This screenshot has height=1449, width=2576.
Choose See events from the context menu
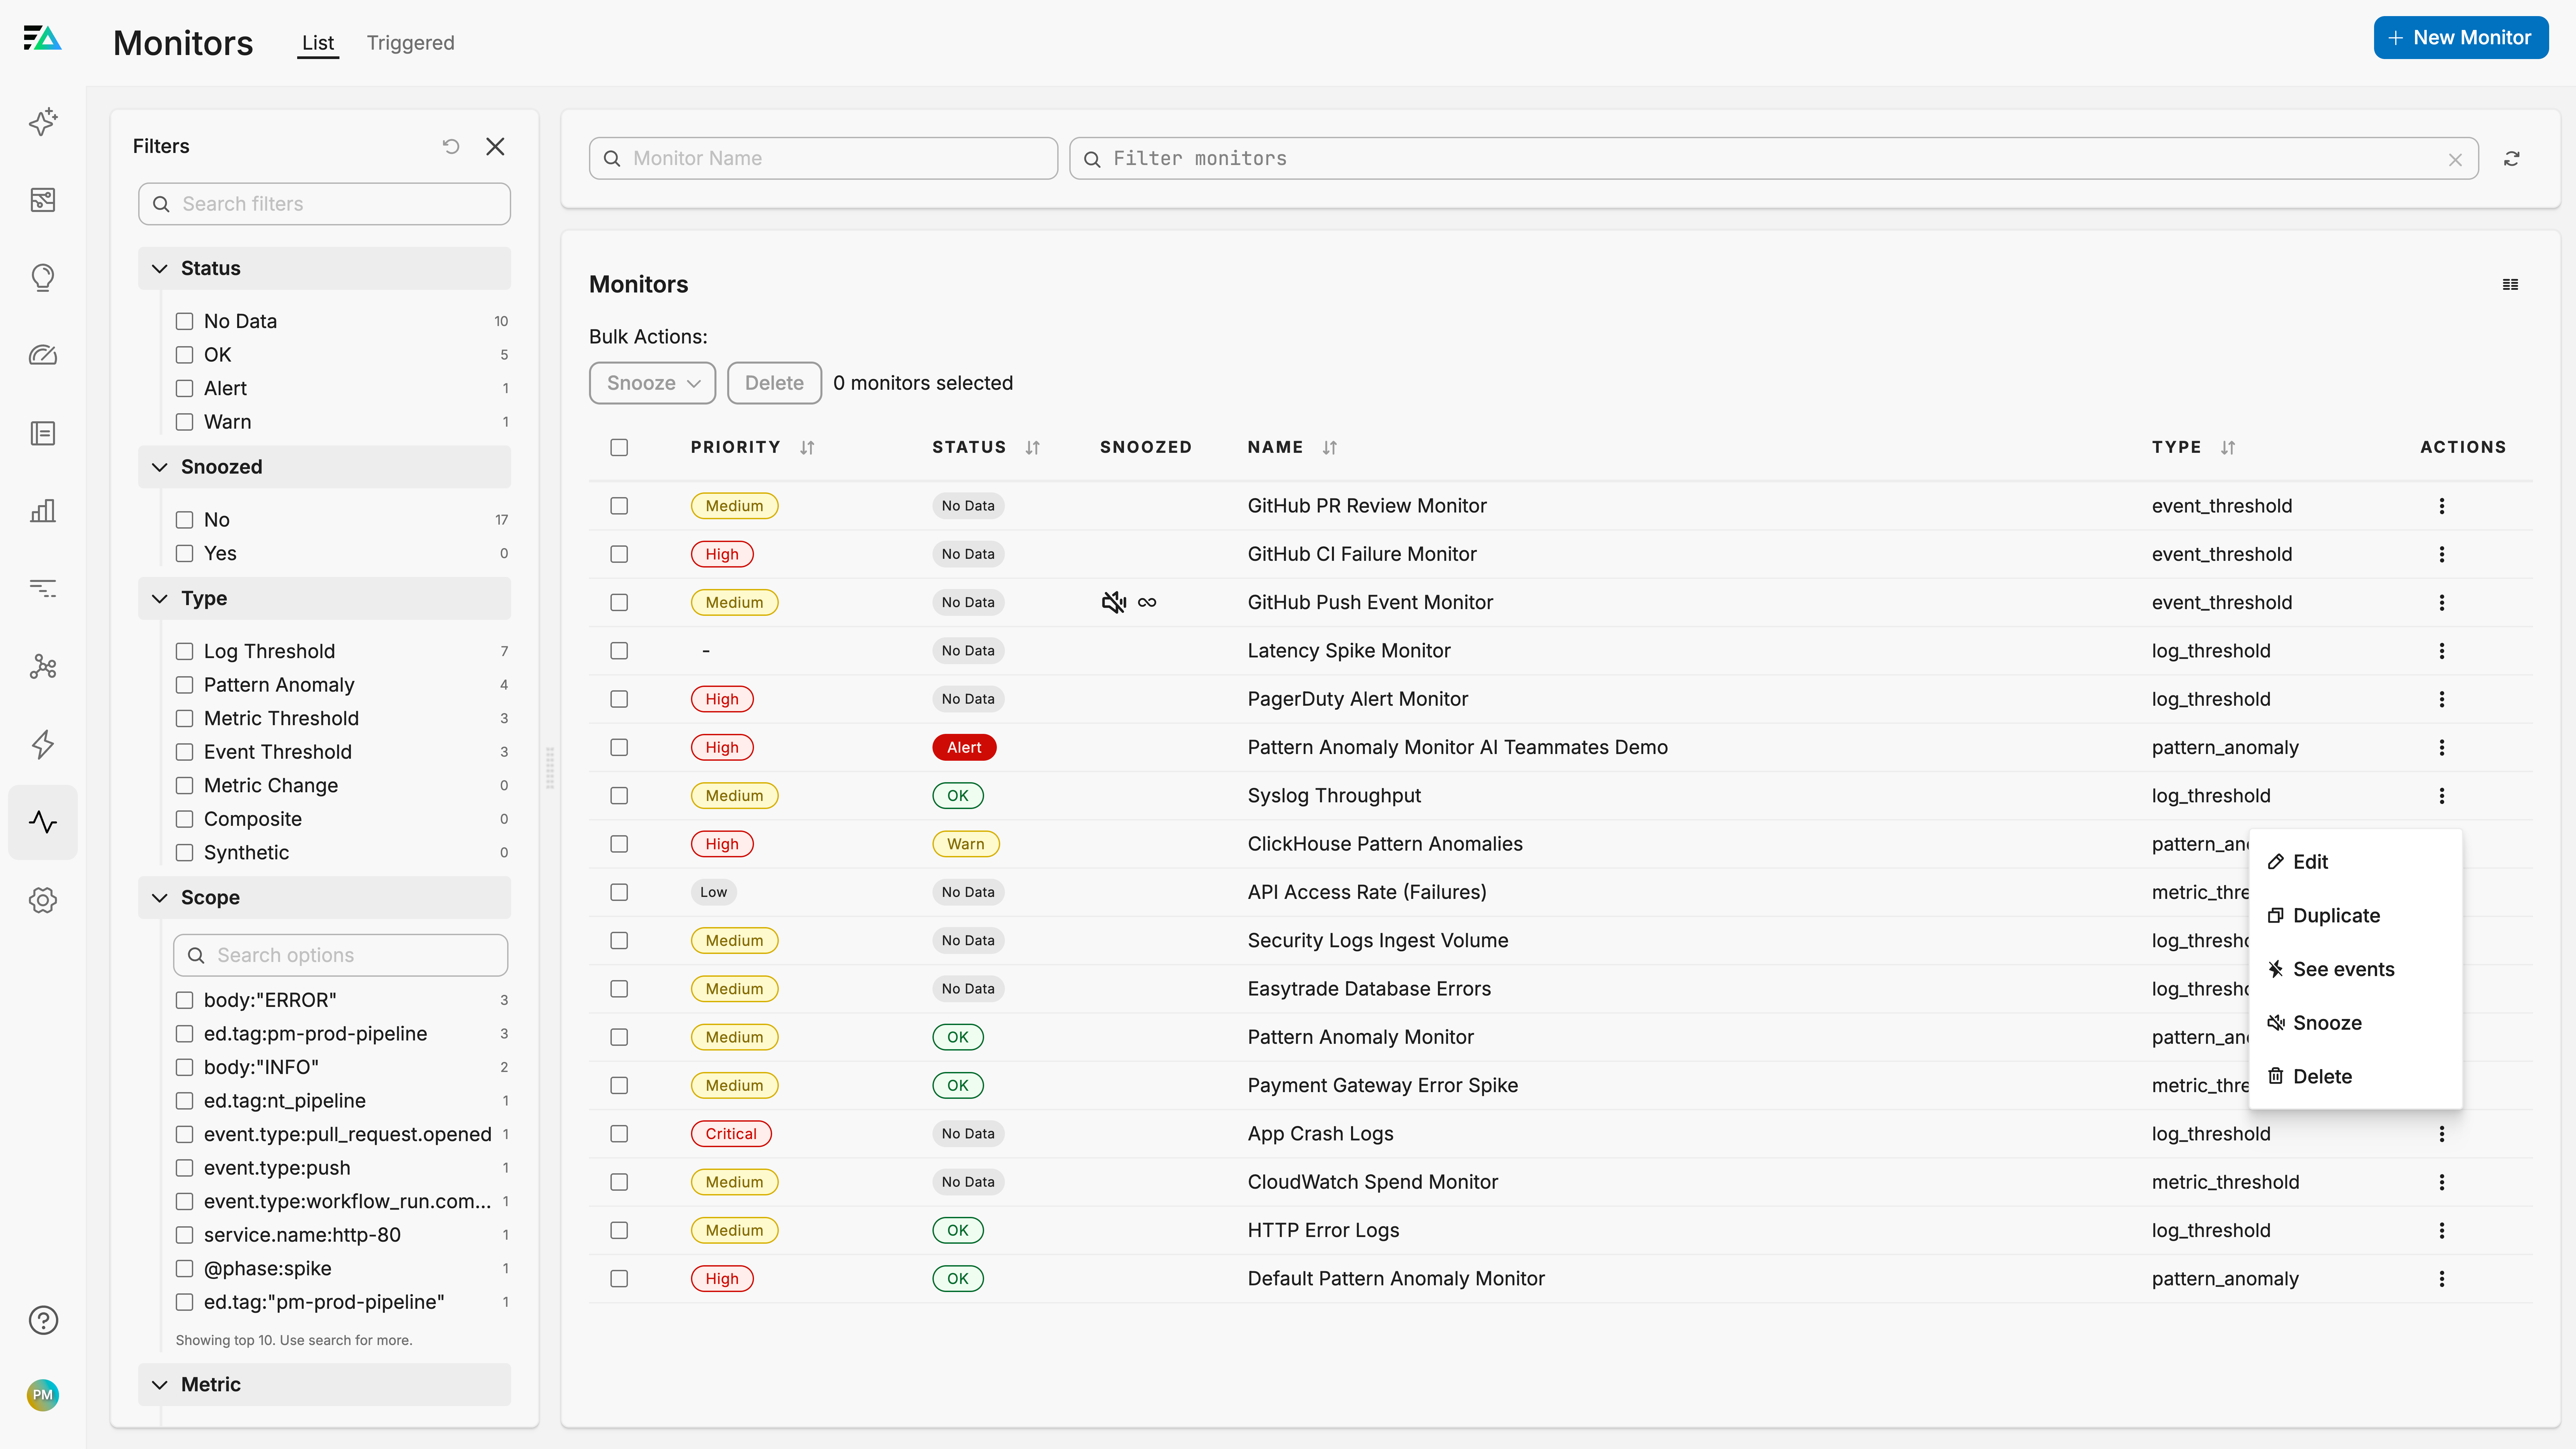(2355, 969)
